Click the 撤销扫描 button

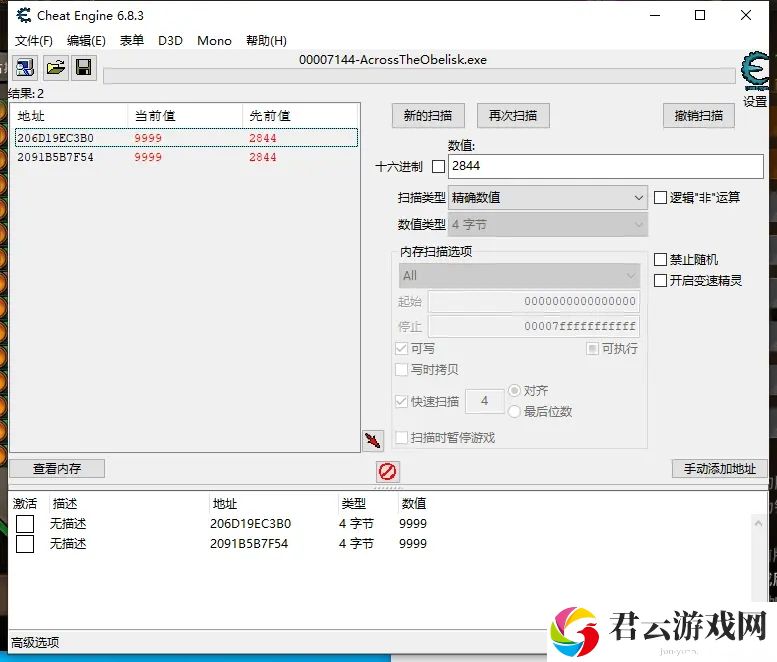click(699, 116)
